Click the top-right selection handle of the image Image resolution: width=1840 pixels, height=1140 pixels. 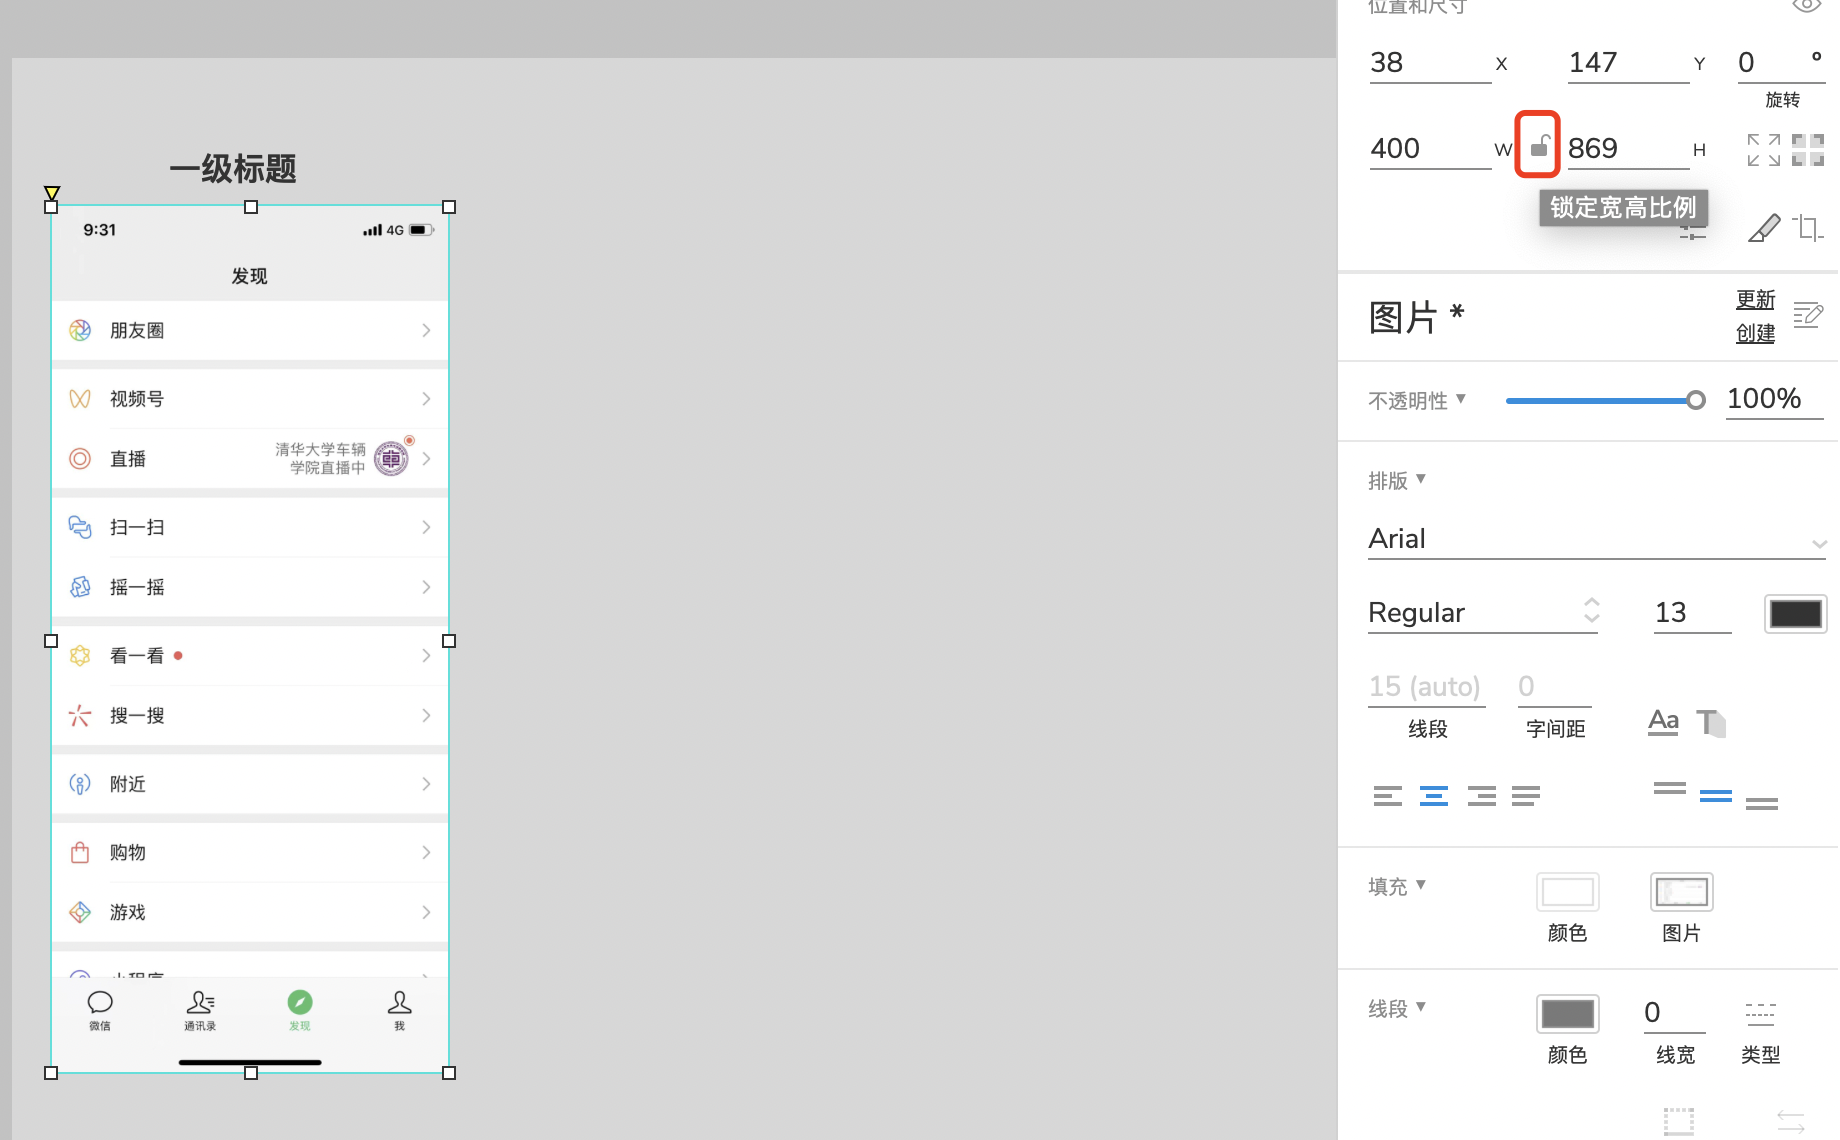[x=449, y=207]
